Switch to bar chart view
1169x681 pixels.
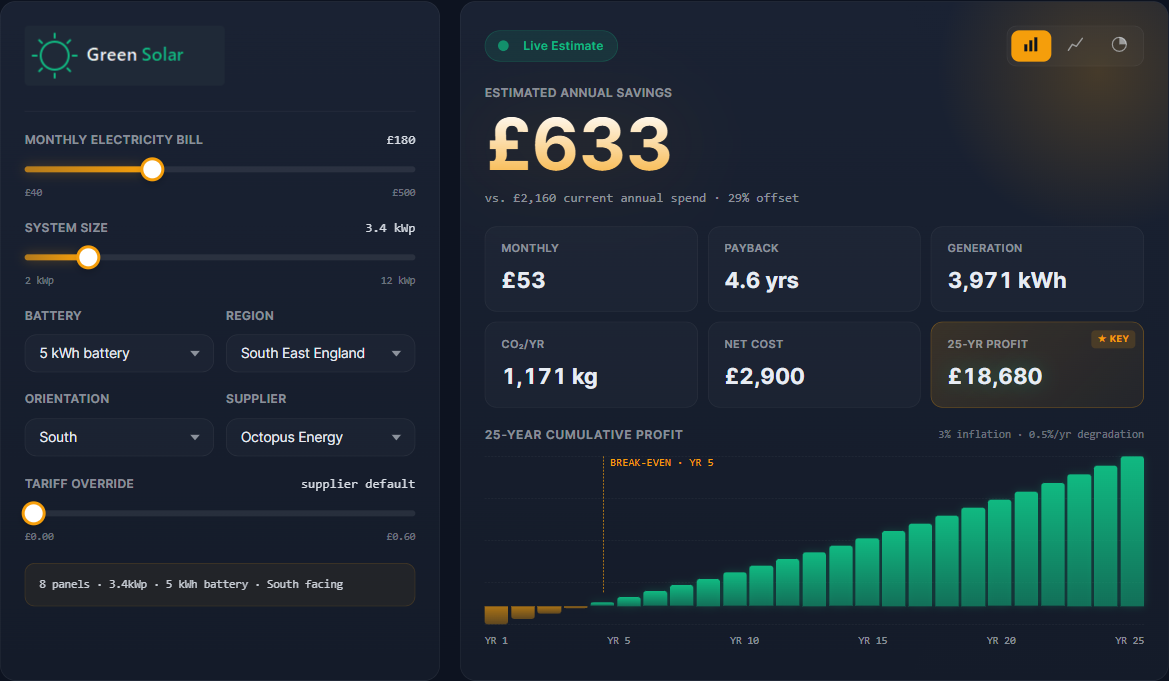(1030, 45)
